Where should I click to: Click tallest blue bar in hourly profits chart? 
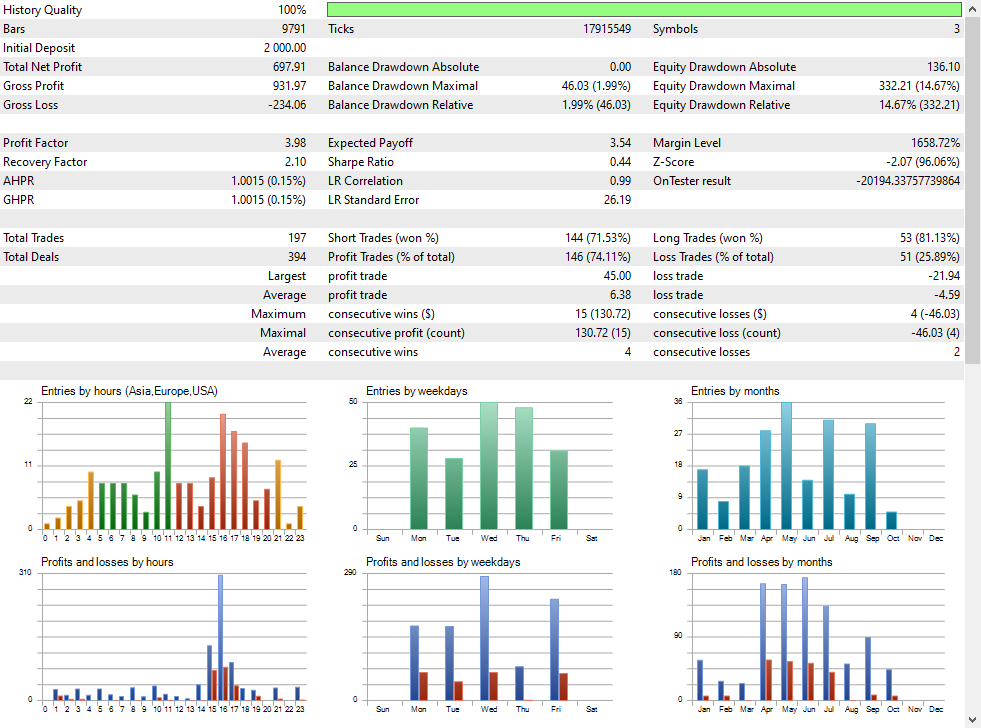(x=221, y=636)
